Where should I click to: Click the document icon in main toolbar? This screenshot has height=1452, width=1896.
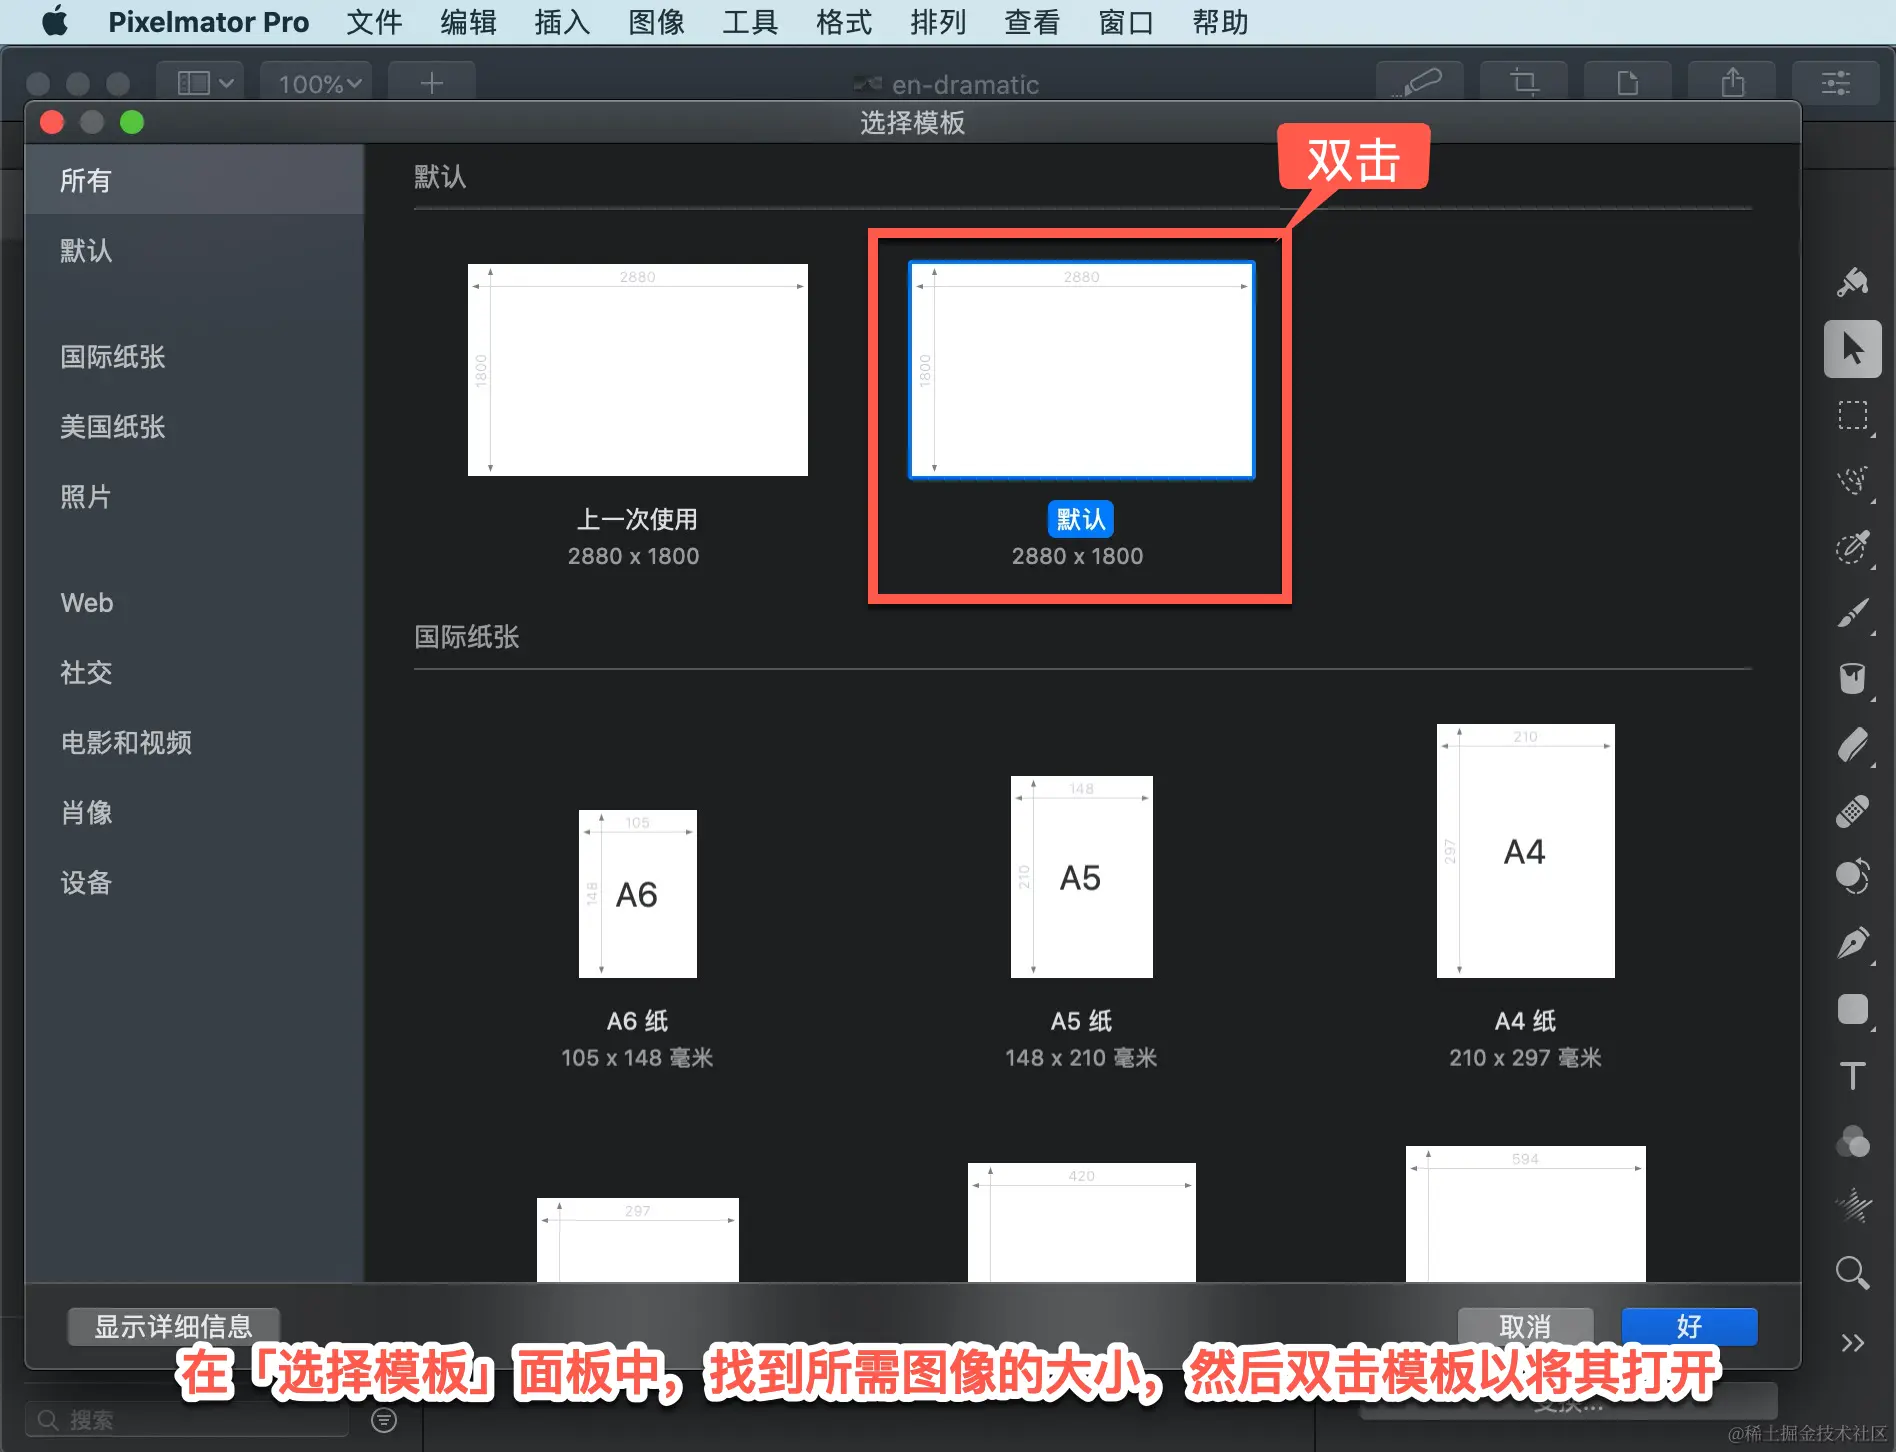point(1628,82)
